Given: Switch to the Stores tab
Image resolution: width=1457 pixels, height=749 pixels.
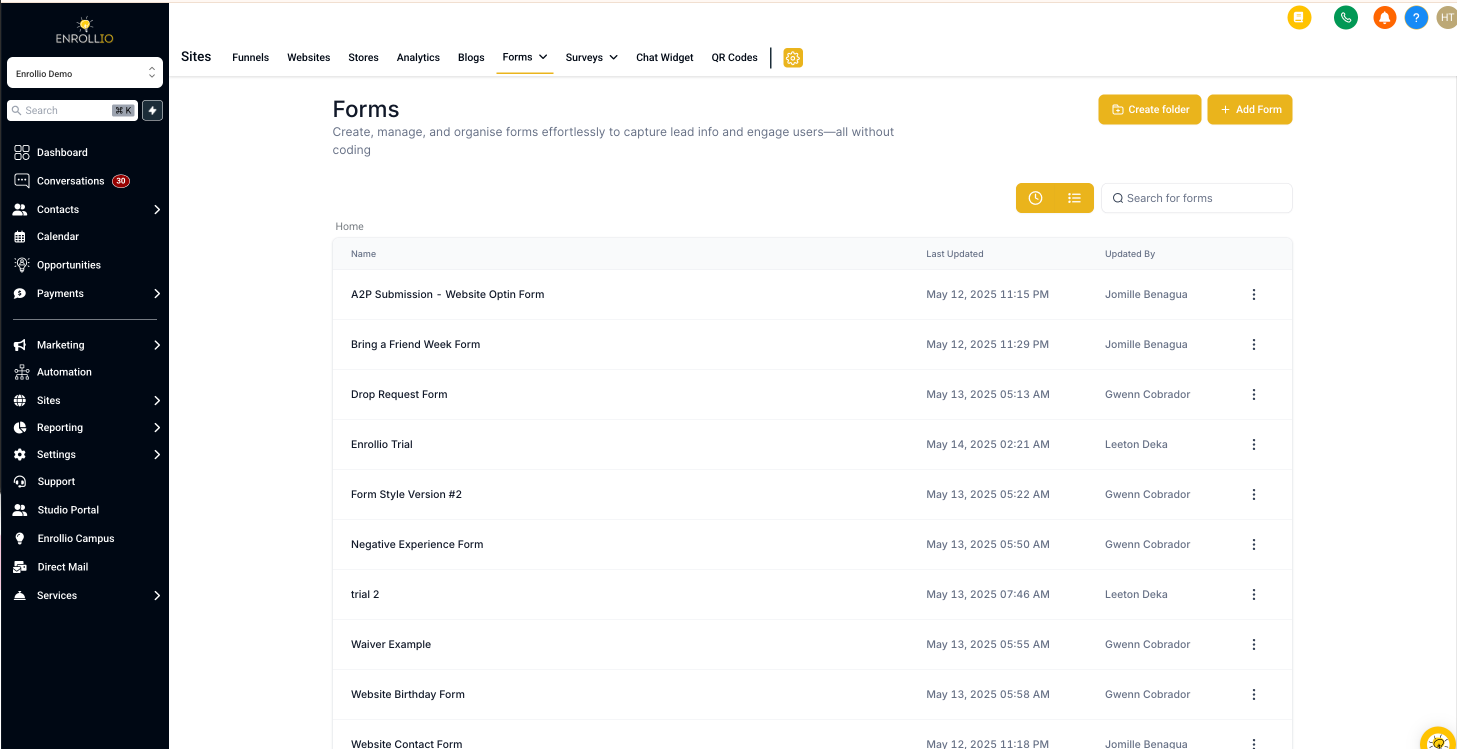Looking at the screenshot, I should coord(363,57).
